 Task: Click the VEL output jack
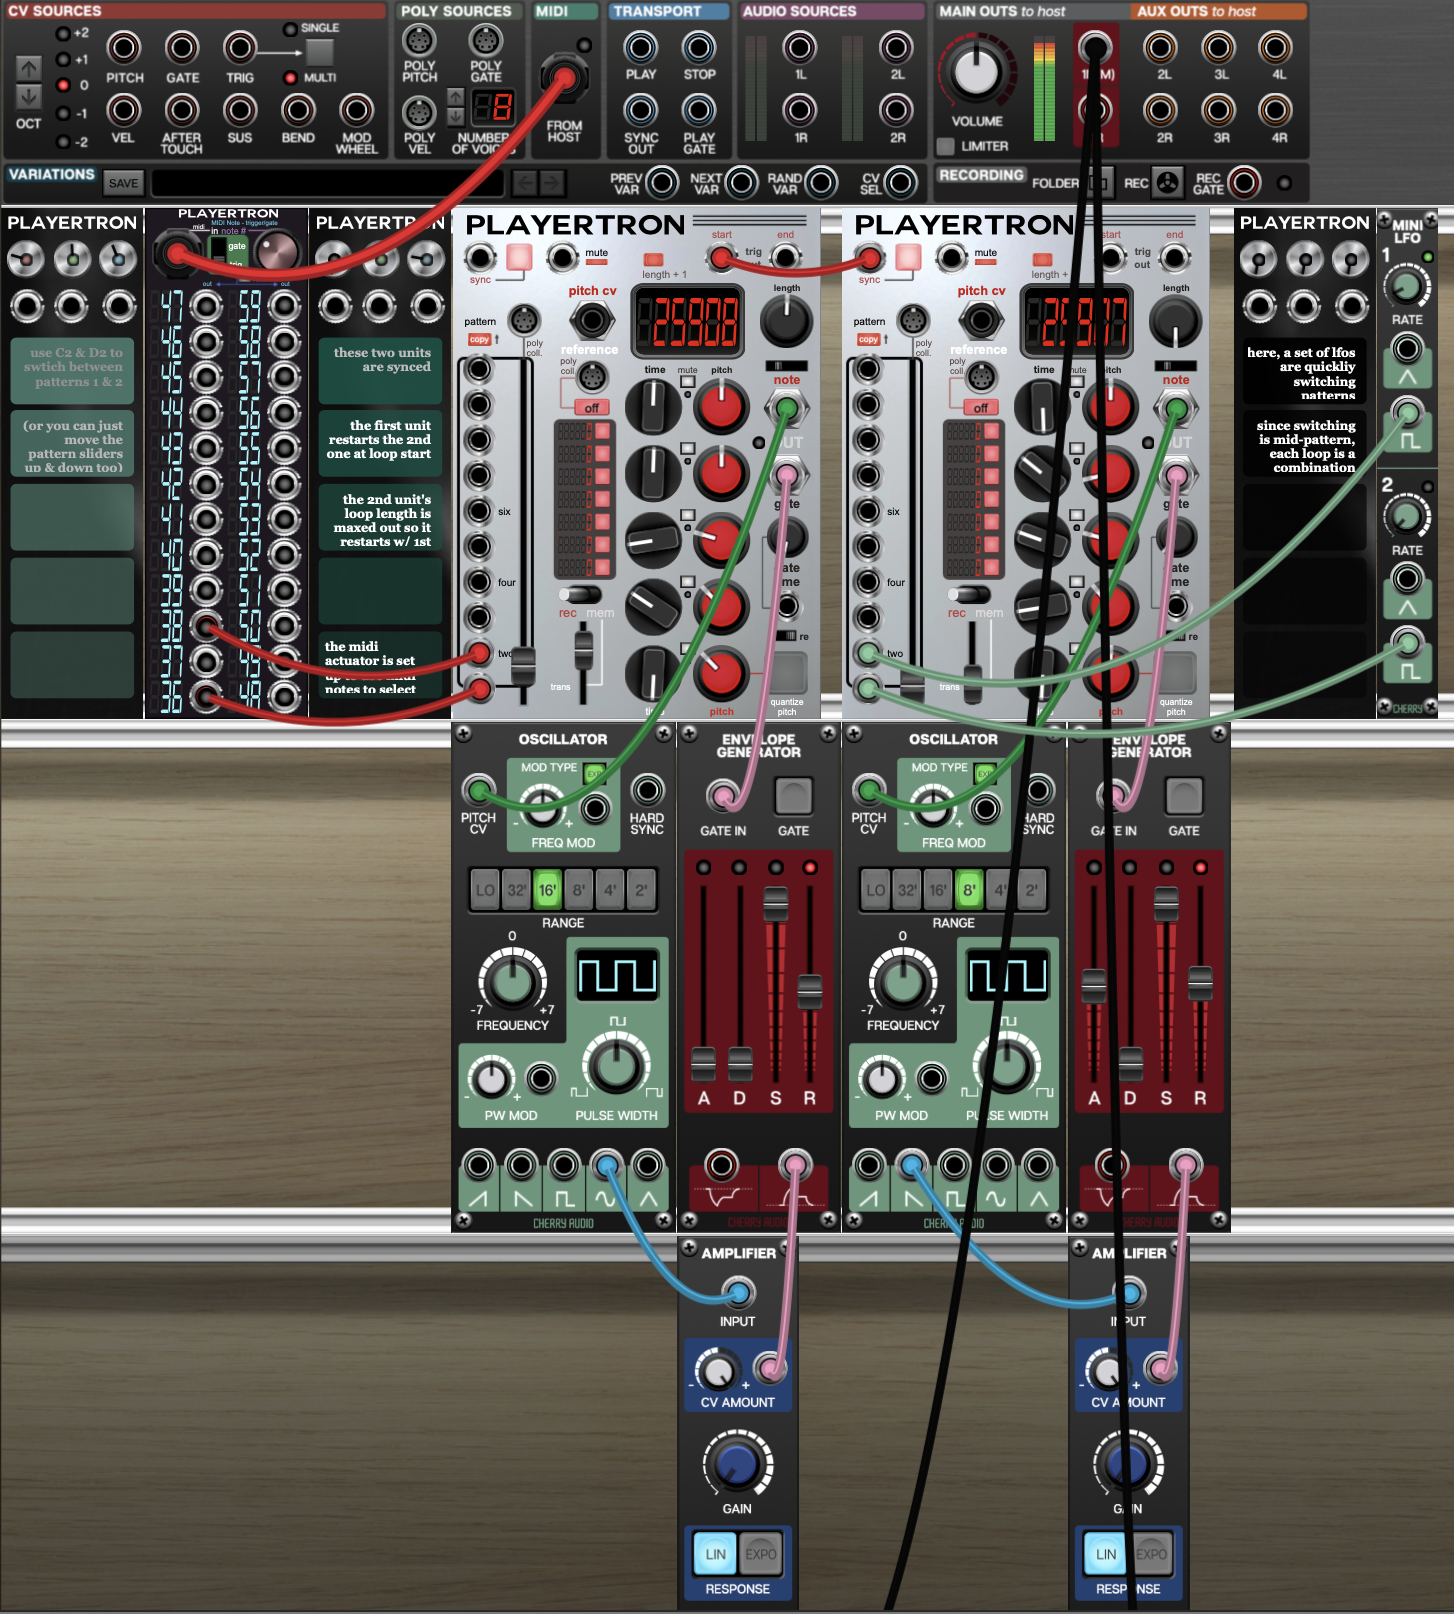click(124, 110)
